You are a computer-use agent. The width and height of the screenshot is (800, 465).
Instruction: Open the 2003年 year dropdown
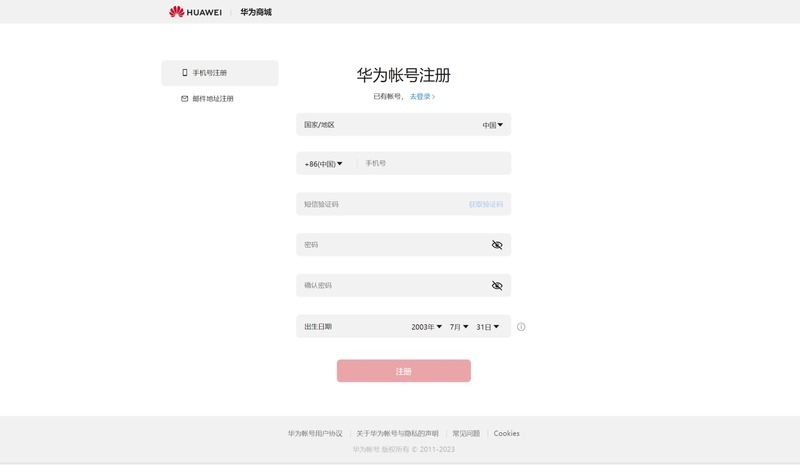point(427,327)
